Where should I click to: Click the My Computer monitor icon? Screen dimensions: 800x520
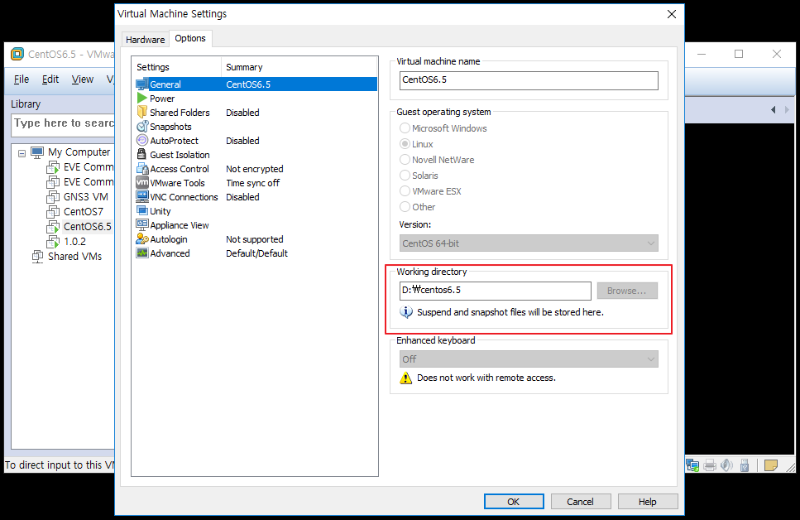click(x=37, y=152)
